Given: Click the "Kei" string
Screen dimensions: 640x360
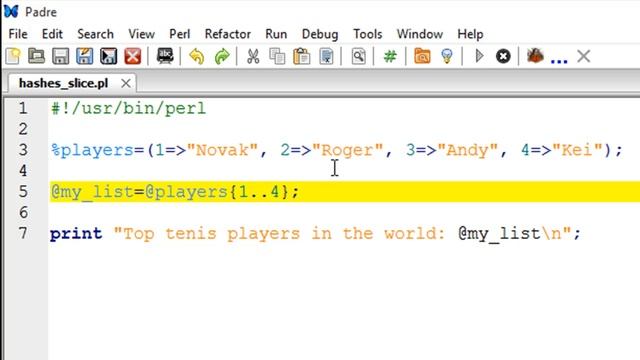Looking at the screenshot, I should point(578,150).
